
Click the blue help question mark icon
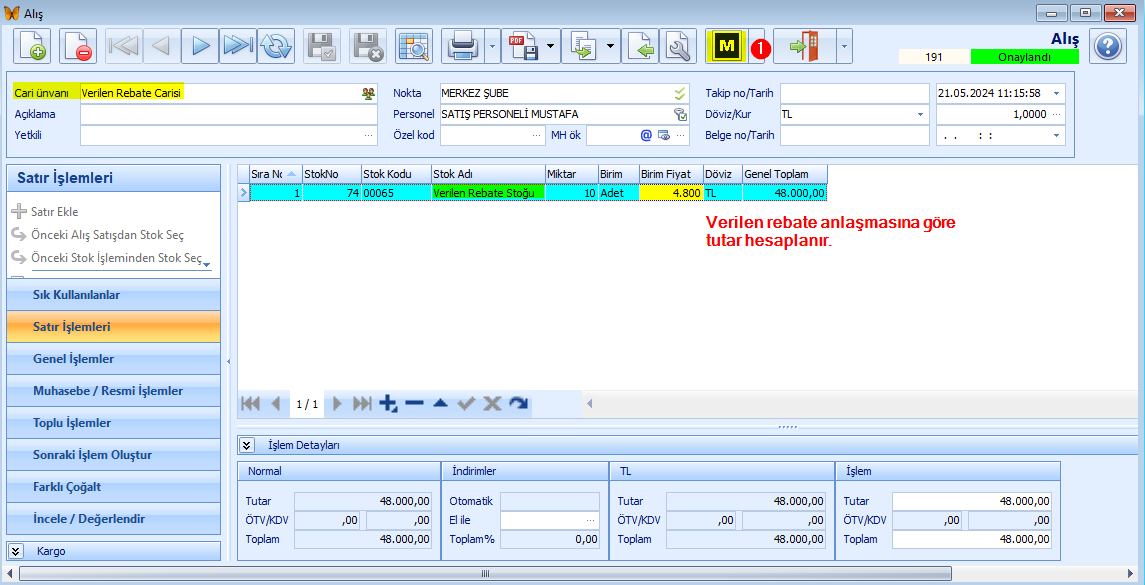(x=1108, y=46)
